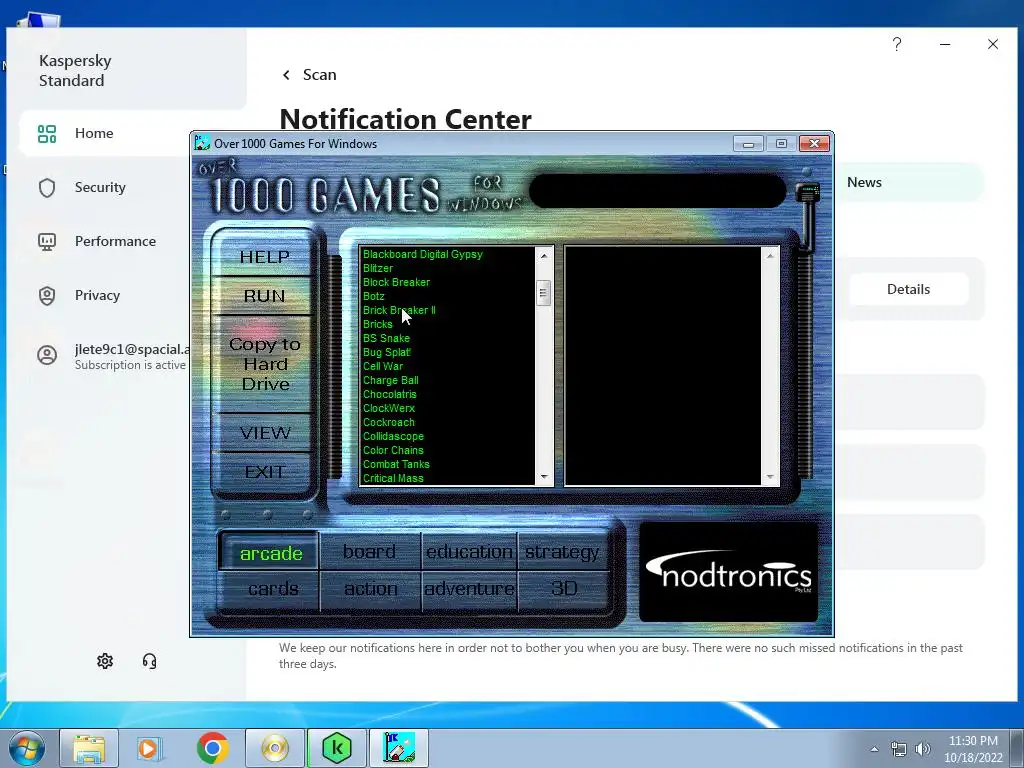The width and height of the screenshot is (1024, 768).
Task: Select the action category tab
Action: tap(370, 589)
